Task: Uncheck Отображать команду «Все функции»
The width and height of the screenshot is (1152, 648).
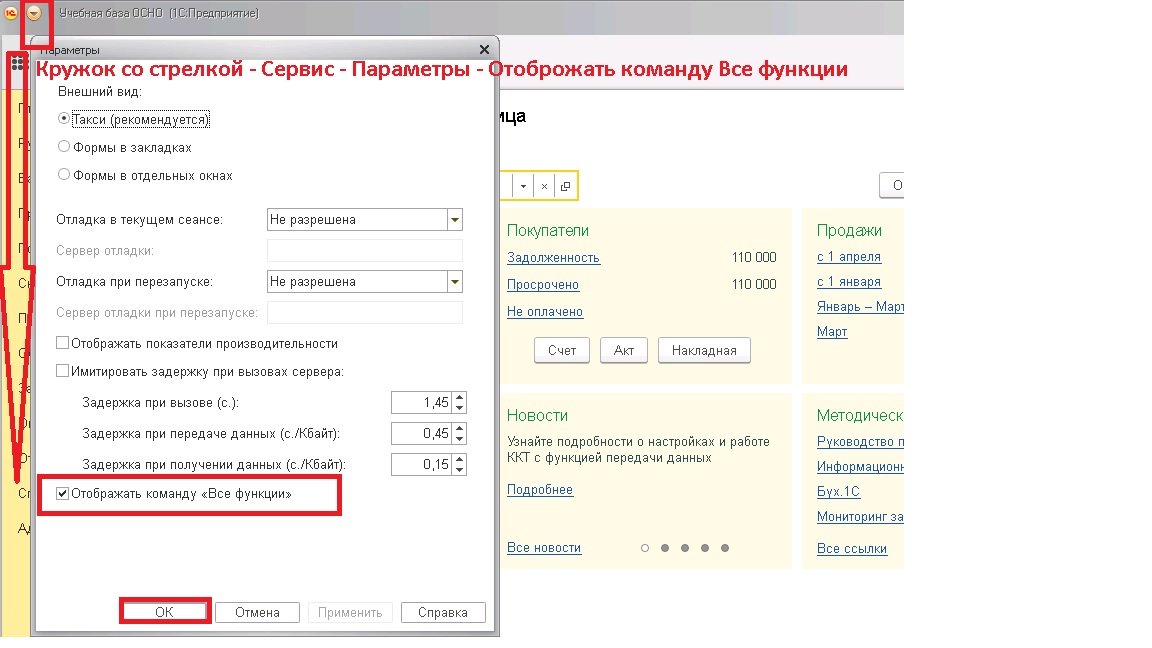Action: tap(63, 494)
